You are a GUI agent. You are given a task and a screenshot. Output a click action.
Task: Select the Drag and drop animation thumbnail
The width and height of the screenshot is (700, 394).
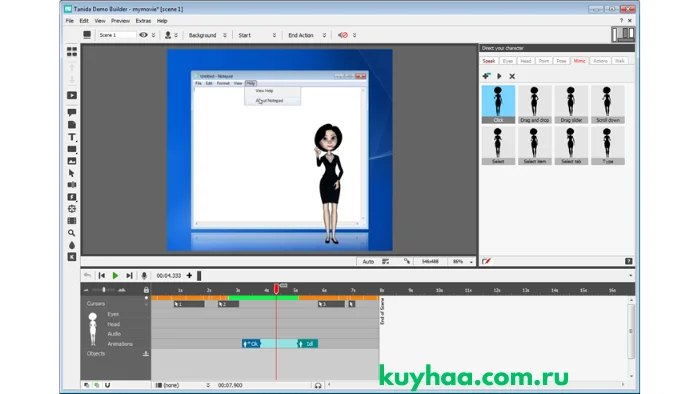(x=534, y=104)
